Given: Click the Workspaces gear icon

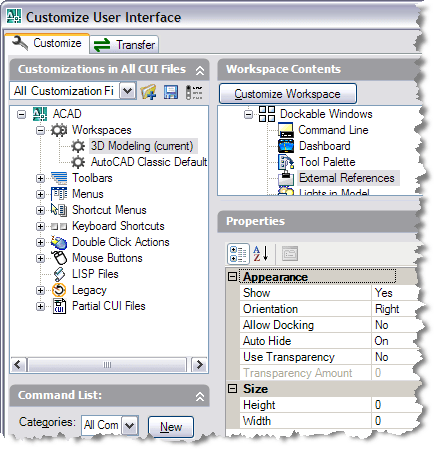Looking at the screenshot, I should click(x=59, y=130).
